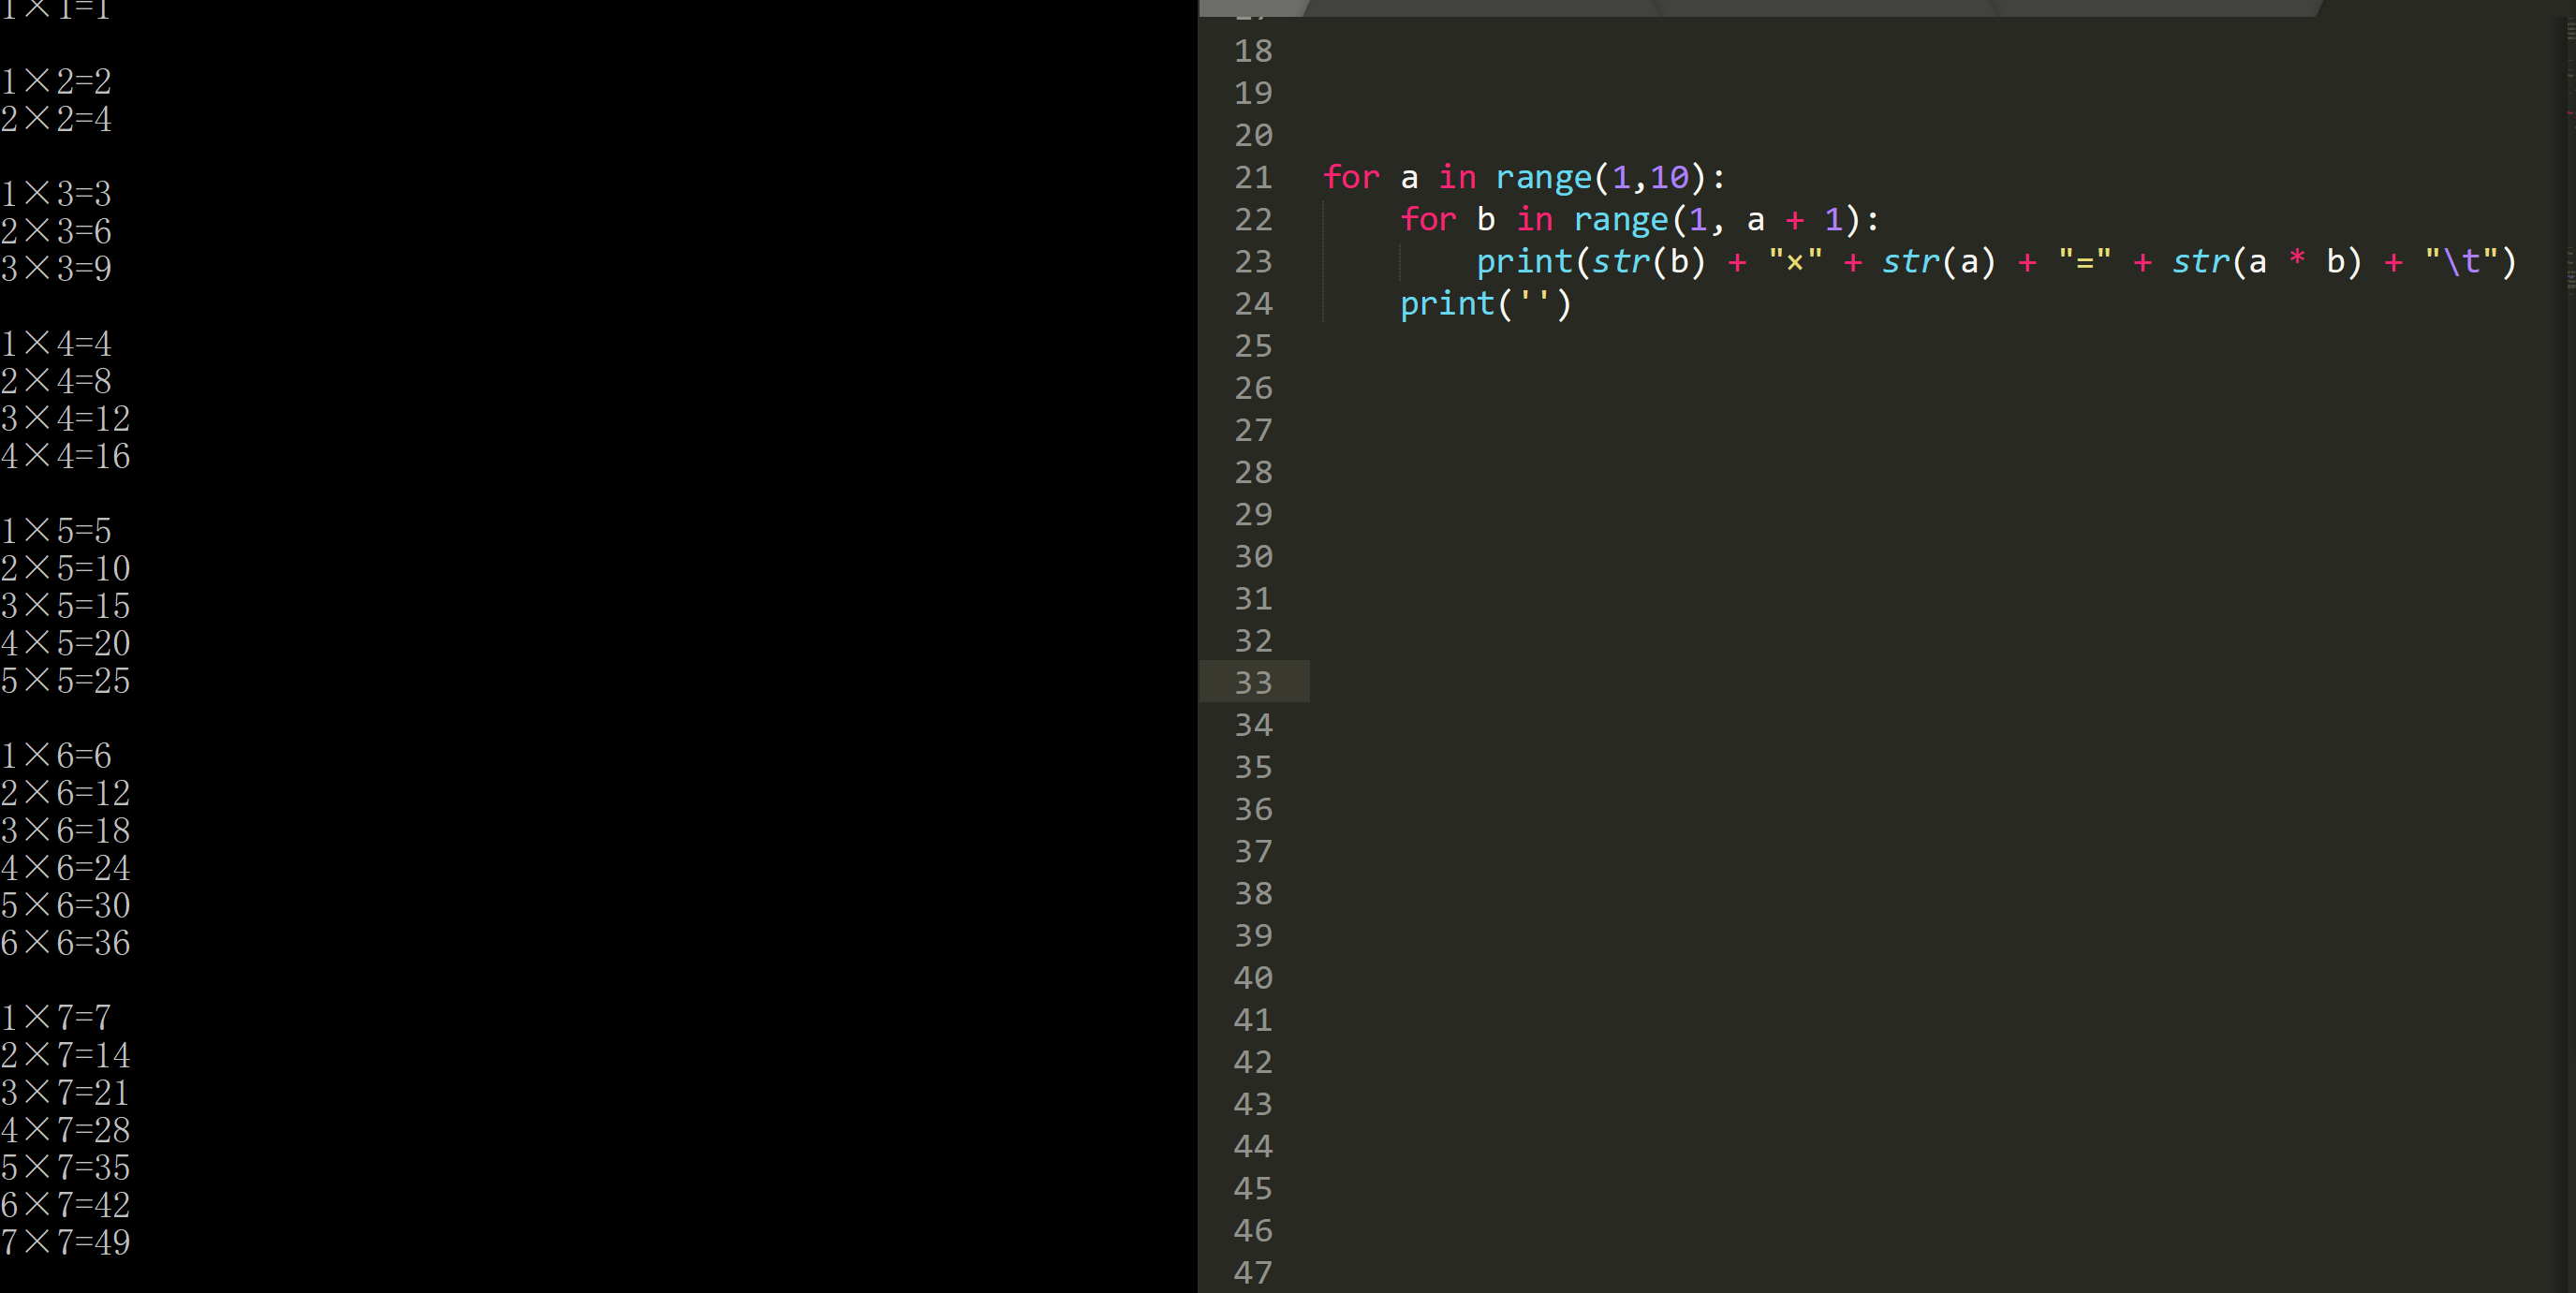
Task: Click the terminal output line 6×6=36
Action: point(66,942)
